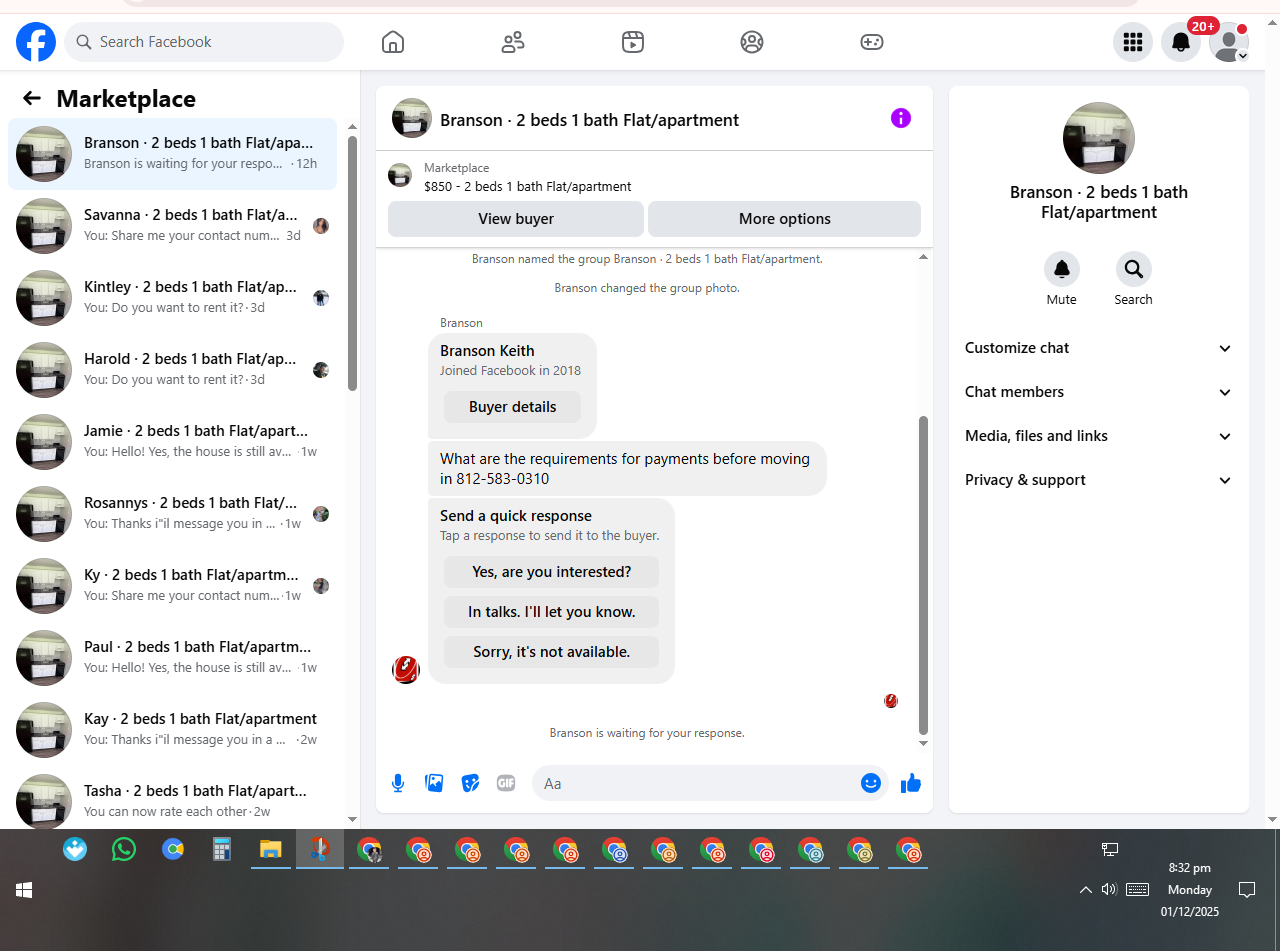Click the sender avatar beside quick responses
The image size is (1280, 951).
pos(406,670)
